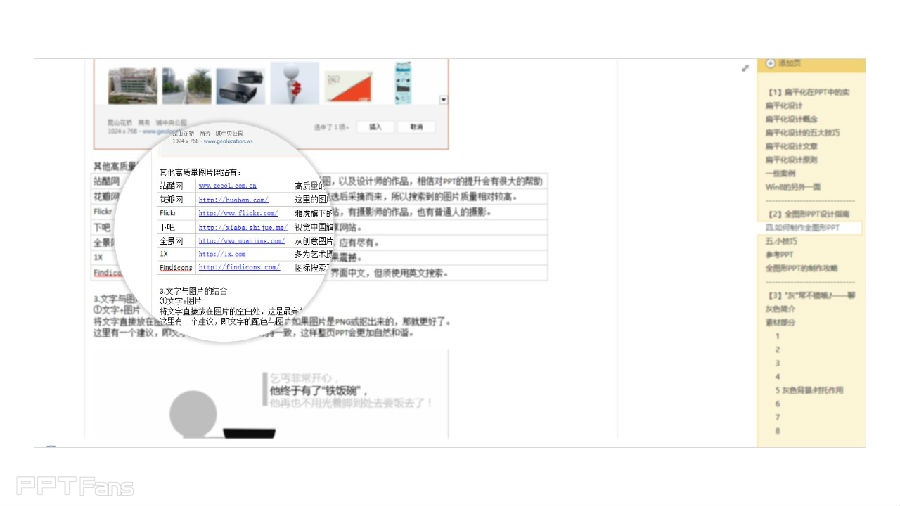Open full page view with expand arrow icon
The image size is (900, 506).
click(x=745, y=68)
